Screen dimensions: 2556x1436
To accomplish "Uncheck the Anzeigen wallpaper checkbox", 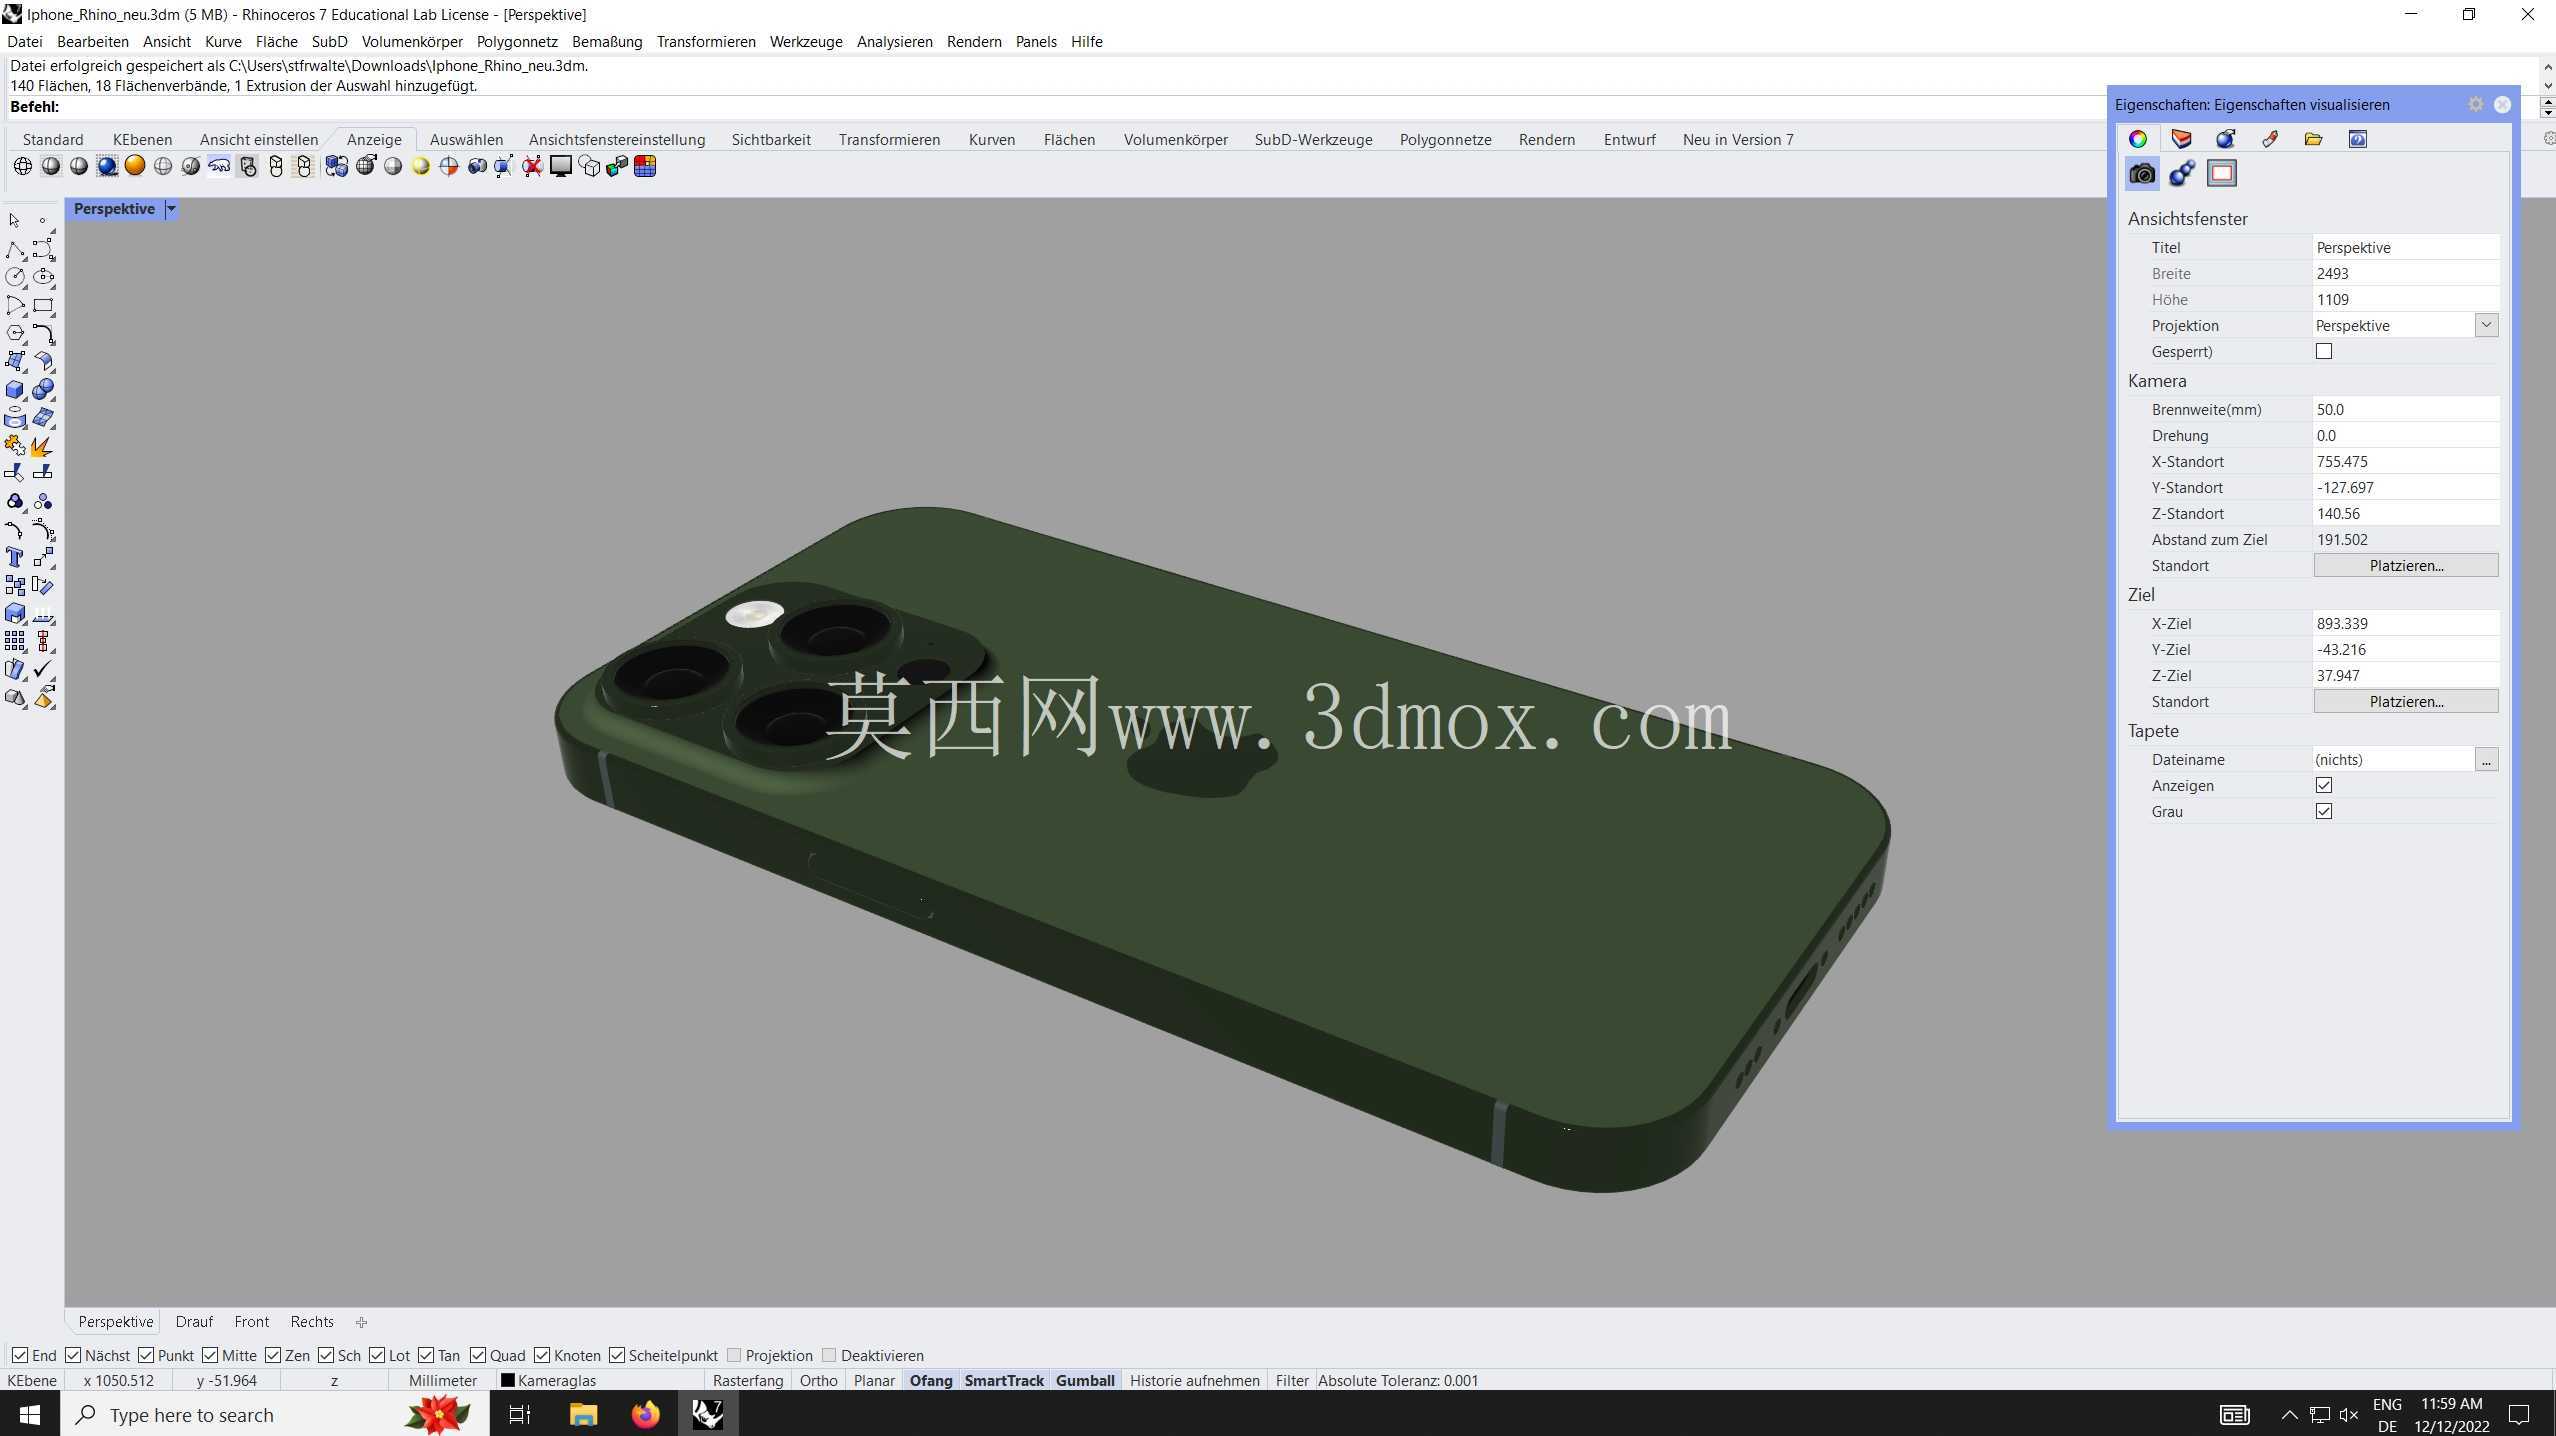I will coord(2324,785).
